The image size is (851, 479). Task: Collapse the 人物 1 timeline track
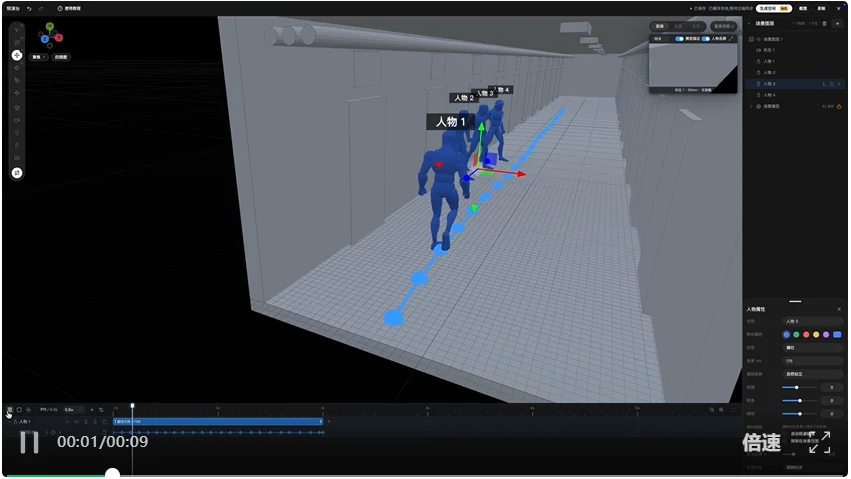(9, 421)
